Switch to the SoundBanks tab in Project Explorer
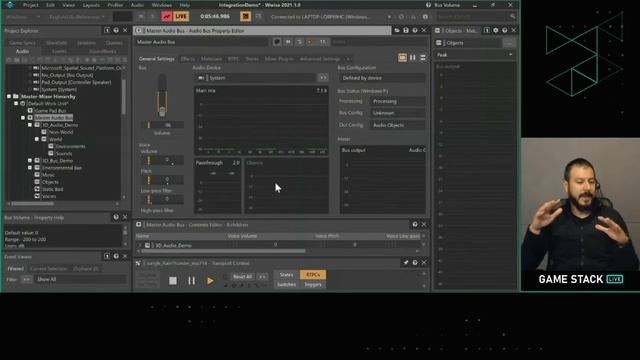 tap(103, 51)
